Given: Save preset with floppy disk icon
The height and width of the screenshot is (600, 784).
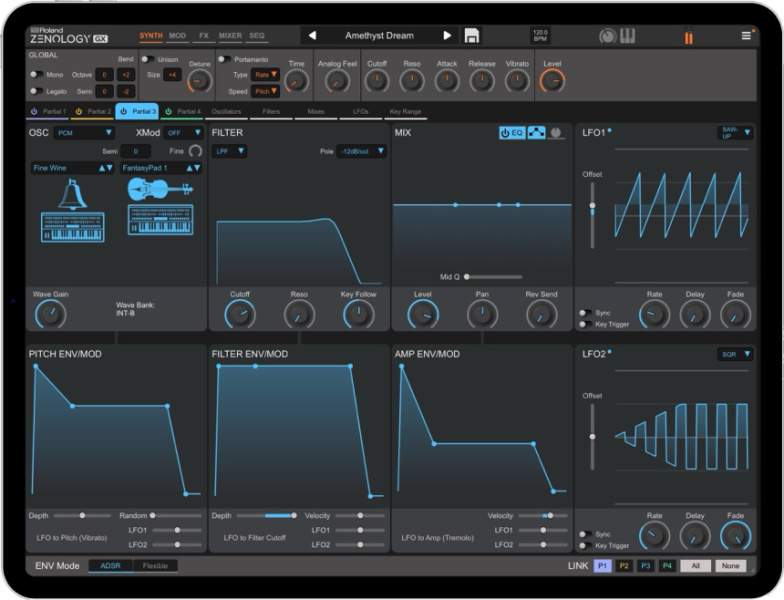Looking at the screenshot, I should tap(472, 36).
